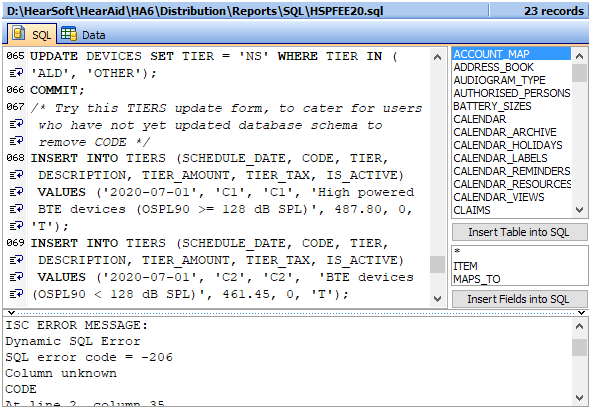Click Insert Table into SQL button

519,232
